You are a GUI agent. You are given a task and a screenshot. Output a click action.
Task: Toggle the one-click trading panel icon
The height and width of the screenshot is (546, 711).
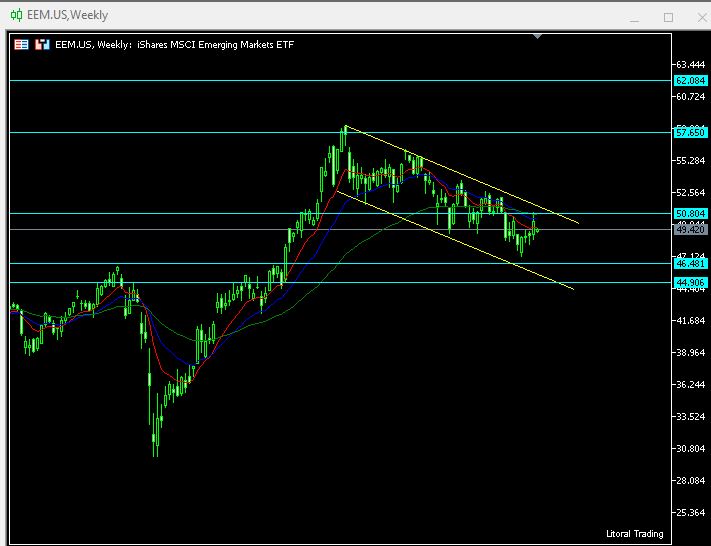(42, 44)
